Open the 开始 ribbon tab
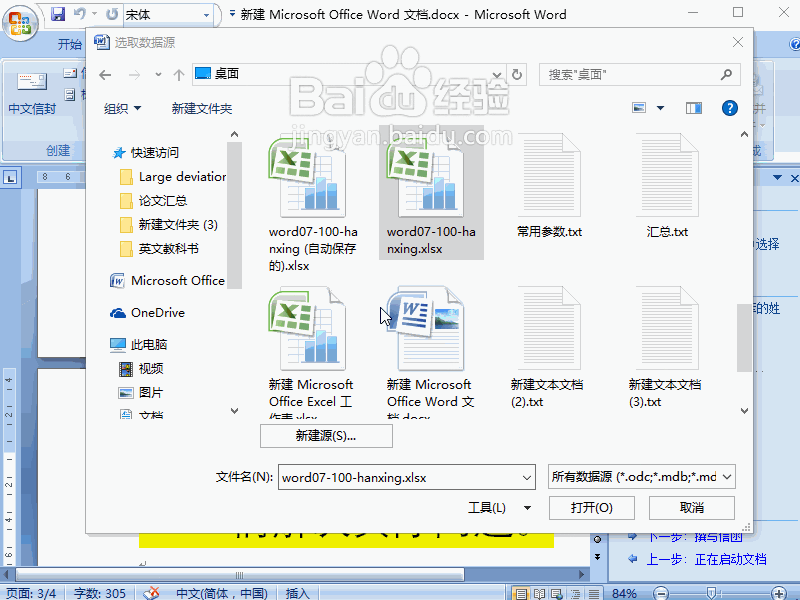 click(x=69, y=44)
